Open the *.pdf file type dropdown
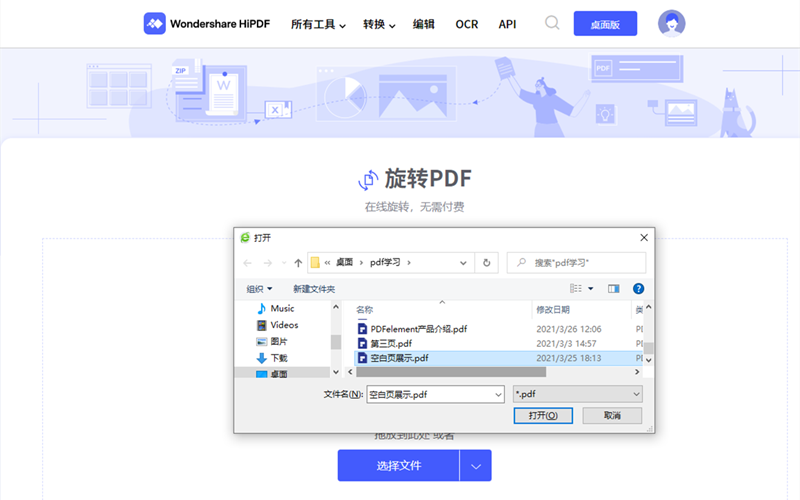 click(x=577, y=394)
